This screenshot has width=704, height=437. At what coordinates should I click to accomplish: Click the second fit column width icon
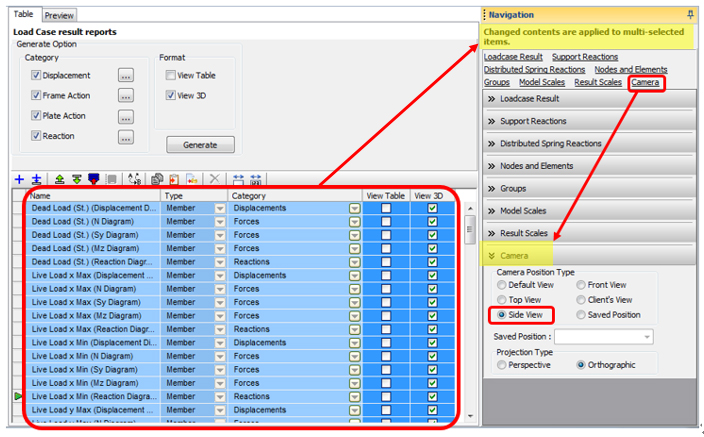pos(255,180)
